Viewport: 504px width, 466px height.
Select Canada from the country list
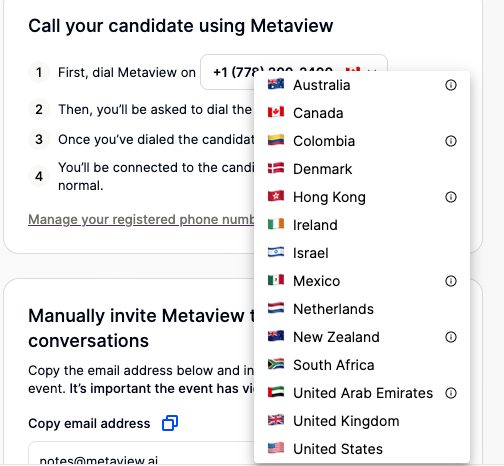click(x=362, y=113)
